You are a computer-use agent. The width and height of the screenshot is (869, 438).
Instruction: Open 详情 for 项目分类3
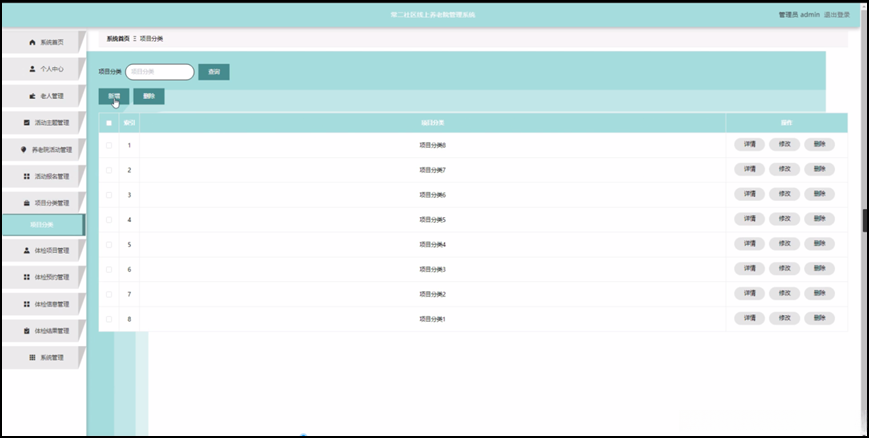(749, 268)
